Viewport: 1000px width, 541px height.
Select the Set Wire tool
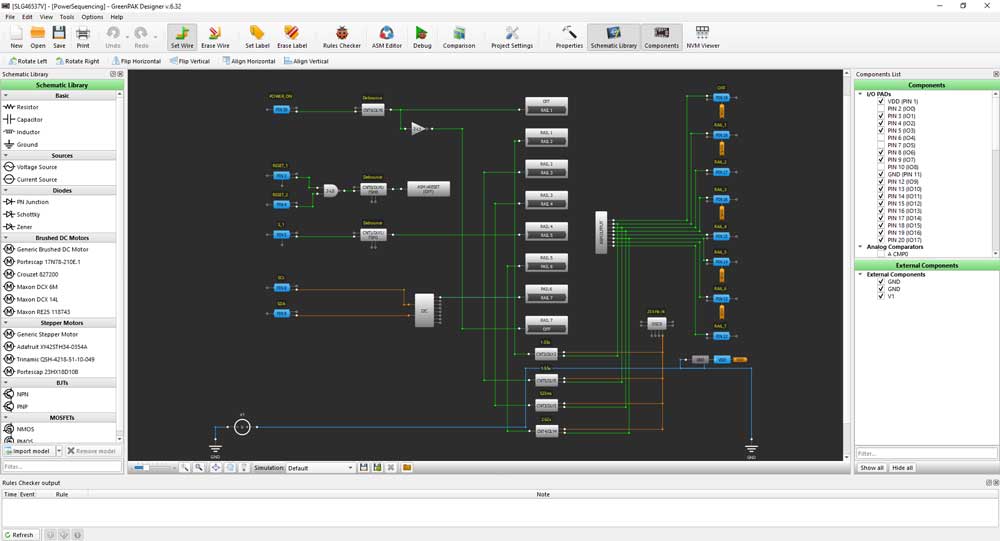click(182, 37)
